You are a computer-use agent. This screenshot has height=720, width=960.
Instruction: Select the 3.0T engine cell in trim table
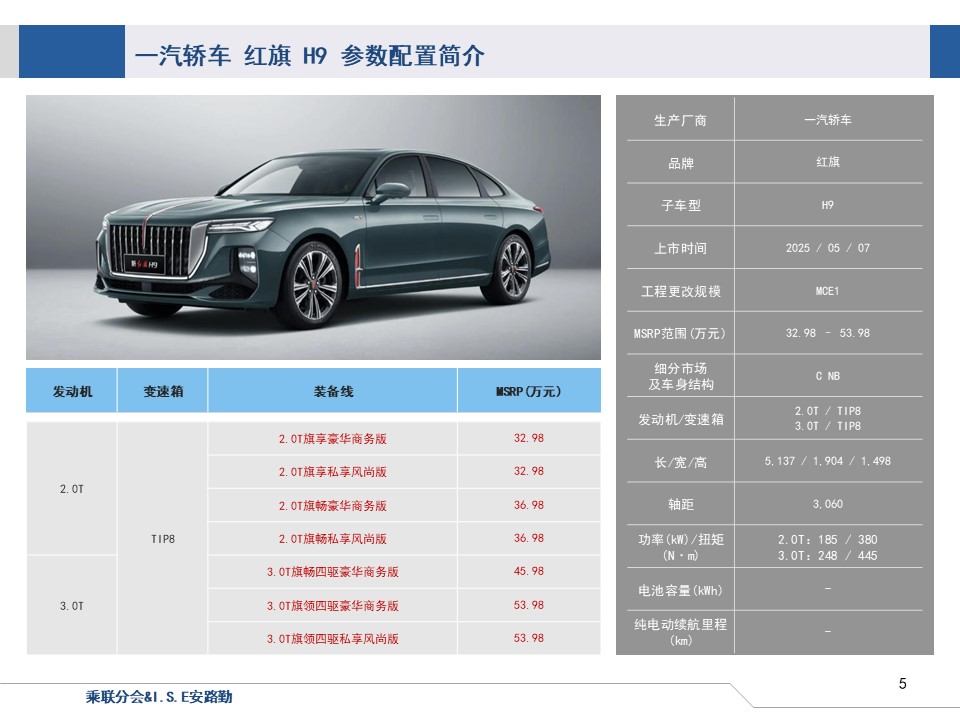(72, 606)
